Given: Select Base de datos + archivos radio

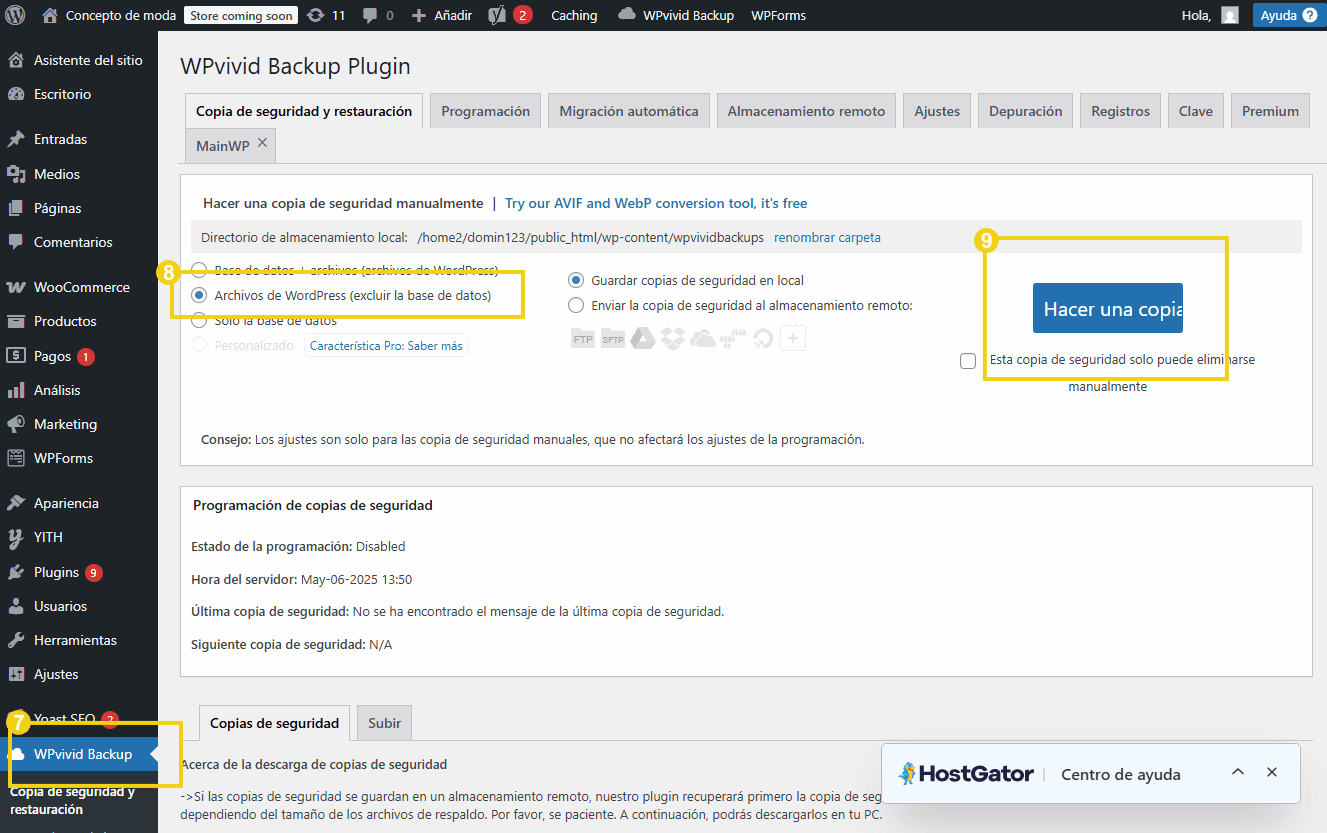Looking at the screenshot, I should (x=199, y=270).
